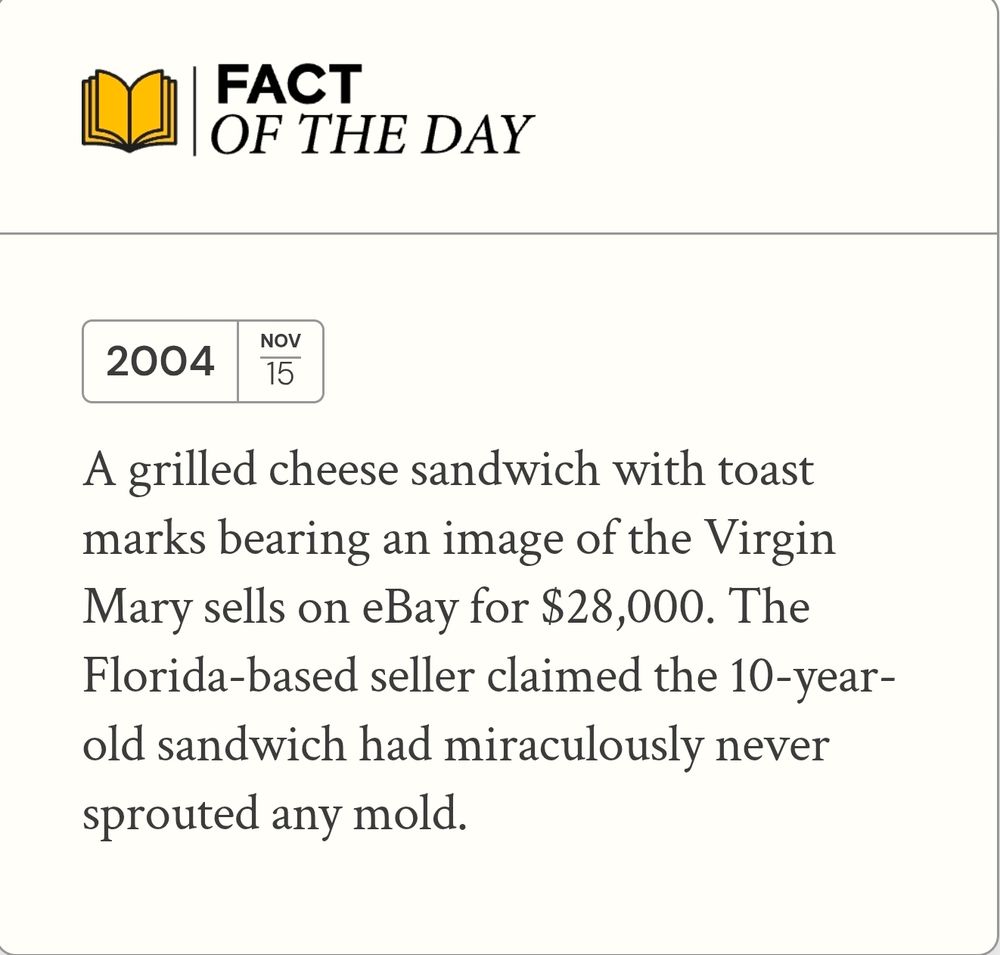This screenshot has height=955, width=1000.
Task: Select the NOV month label
Action: (281, 341)
